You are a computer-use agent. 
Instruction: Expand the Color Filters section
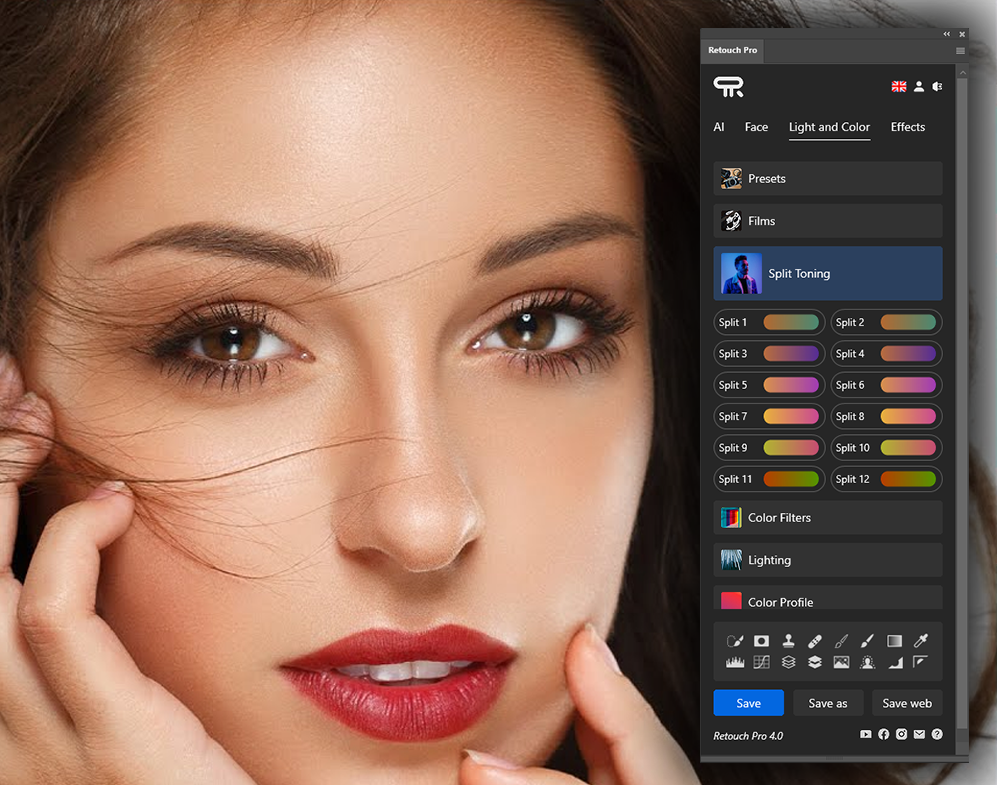coord(827,517)
